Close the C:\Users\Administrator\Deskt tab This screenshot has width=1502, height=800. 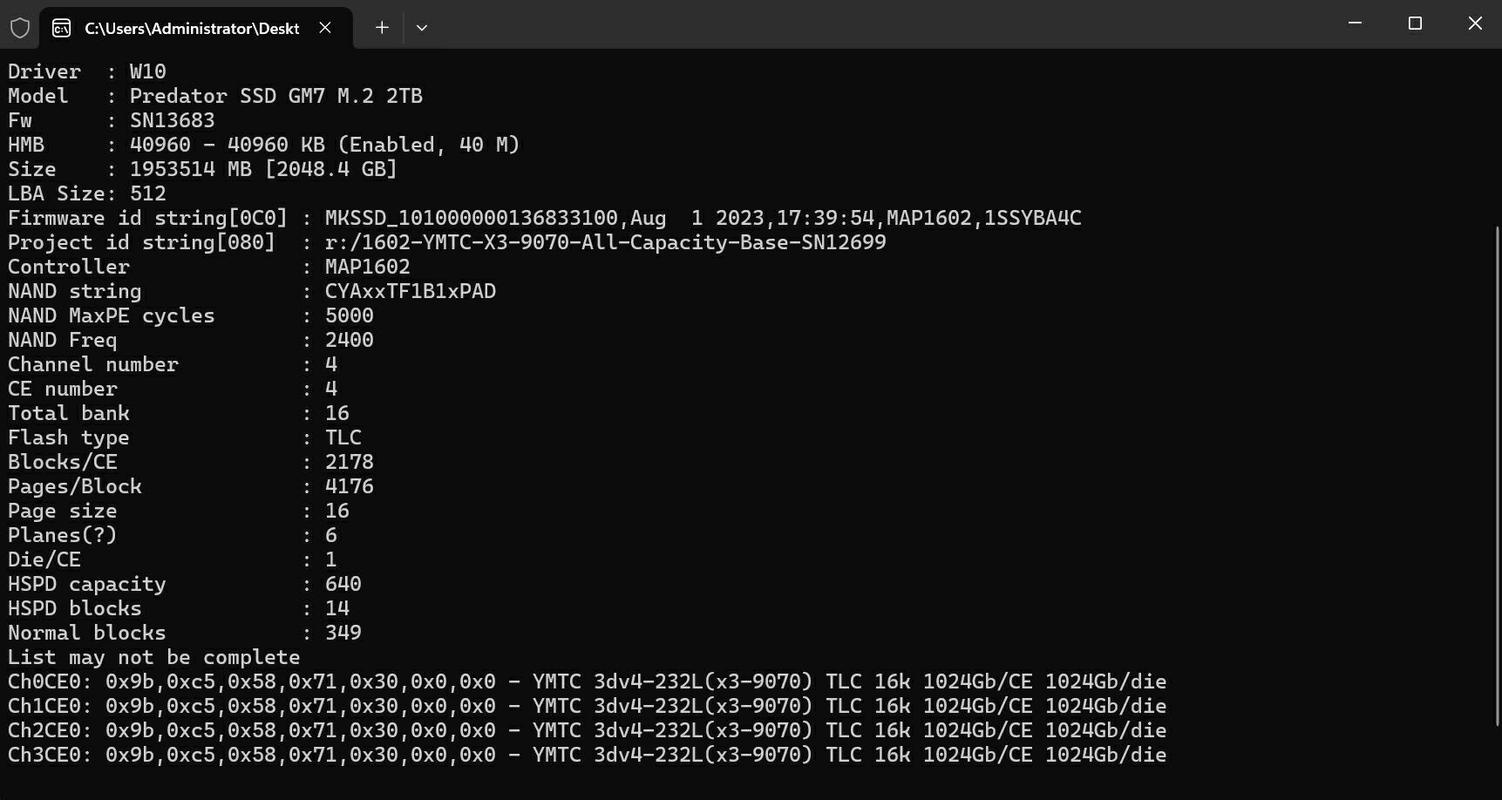click(x=325, y=28)
